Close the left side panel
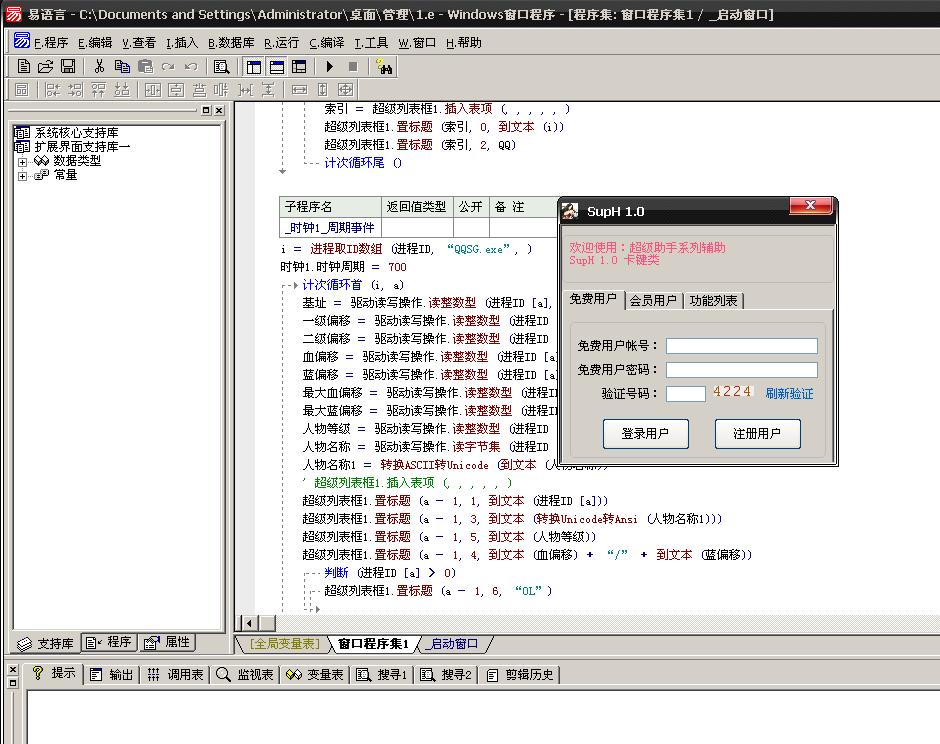The height and width of the screenshot is (744, 940). (x=219, y=110)
